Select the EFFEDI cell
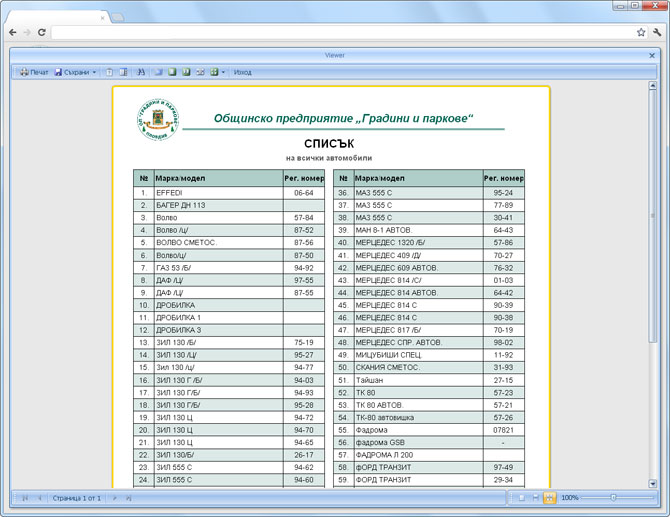The height and width of the screenshot is (517, 670). [219, 193]
